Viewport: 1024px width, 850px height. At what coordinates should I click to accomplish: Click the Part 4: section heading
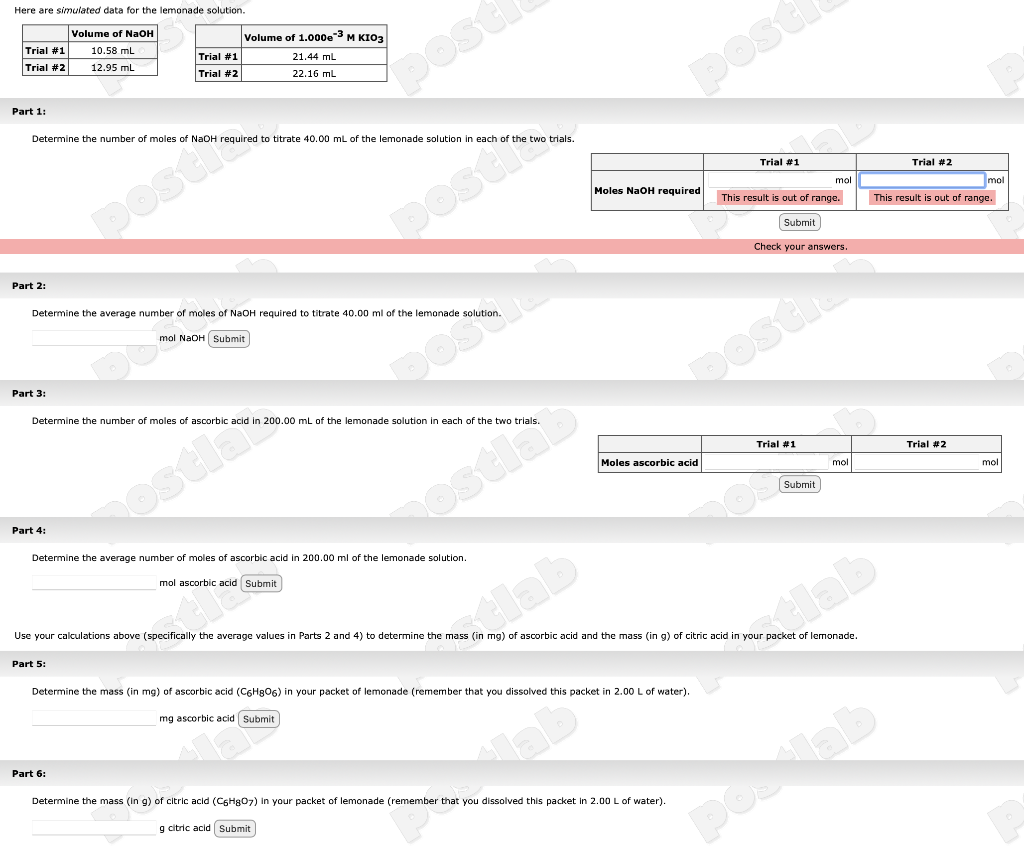point(29,531)
